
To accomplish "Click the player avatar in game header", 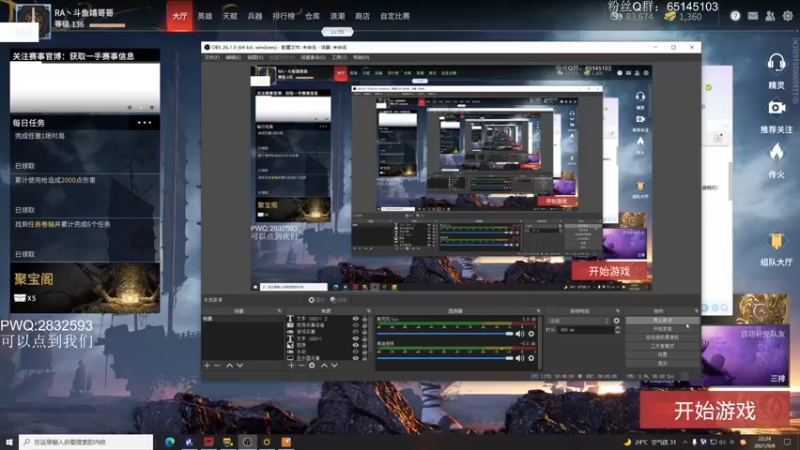I will click(x=34, y=20).
